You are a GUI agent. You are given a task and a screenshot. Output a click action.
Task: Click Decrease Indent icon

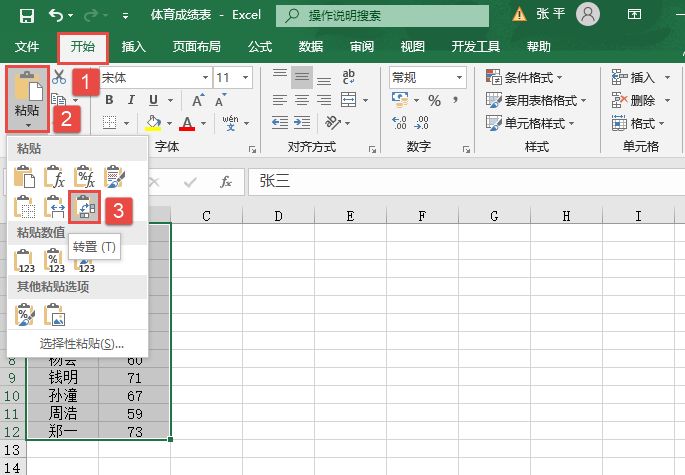pyautogui.click(x=280, y=123)
